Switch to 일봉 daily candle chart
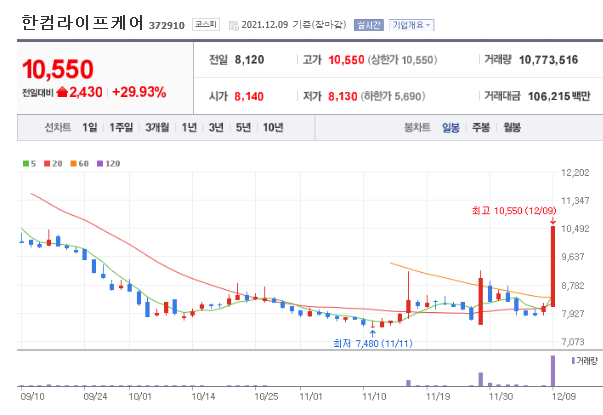 [x=451, y=127]
